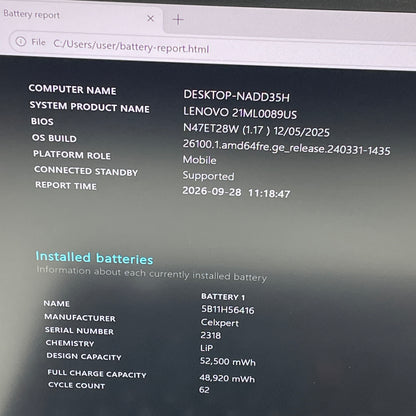Select the CHEMISTRY row label
This screenshot has width=416, height=416.
pyautogui.click(x=70, y=343)
